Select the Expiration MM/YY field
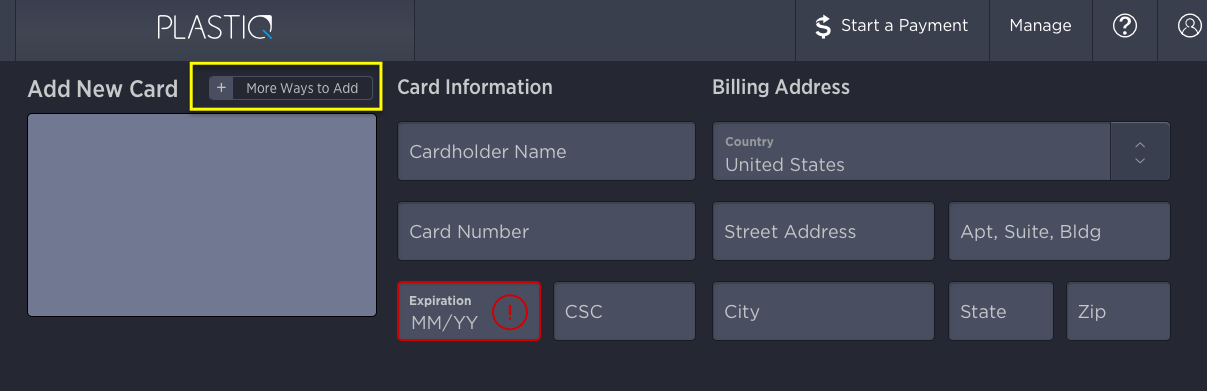 point(469,311)
